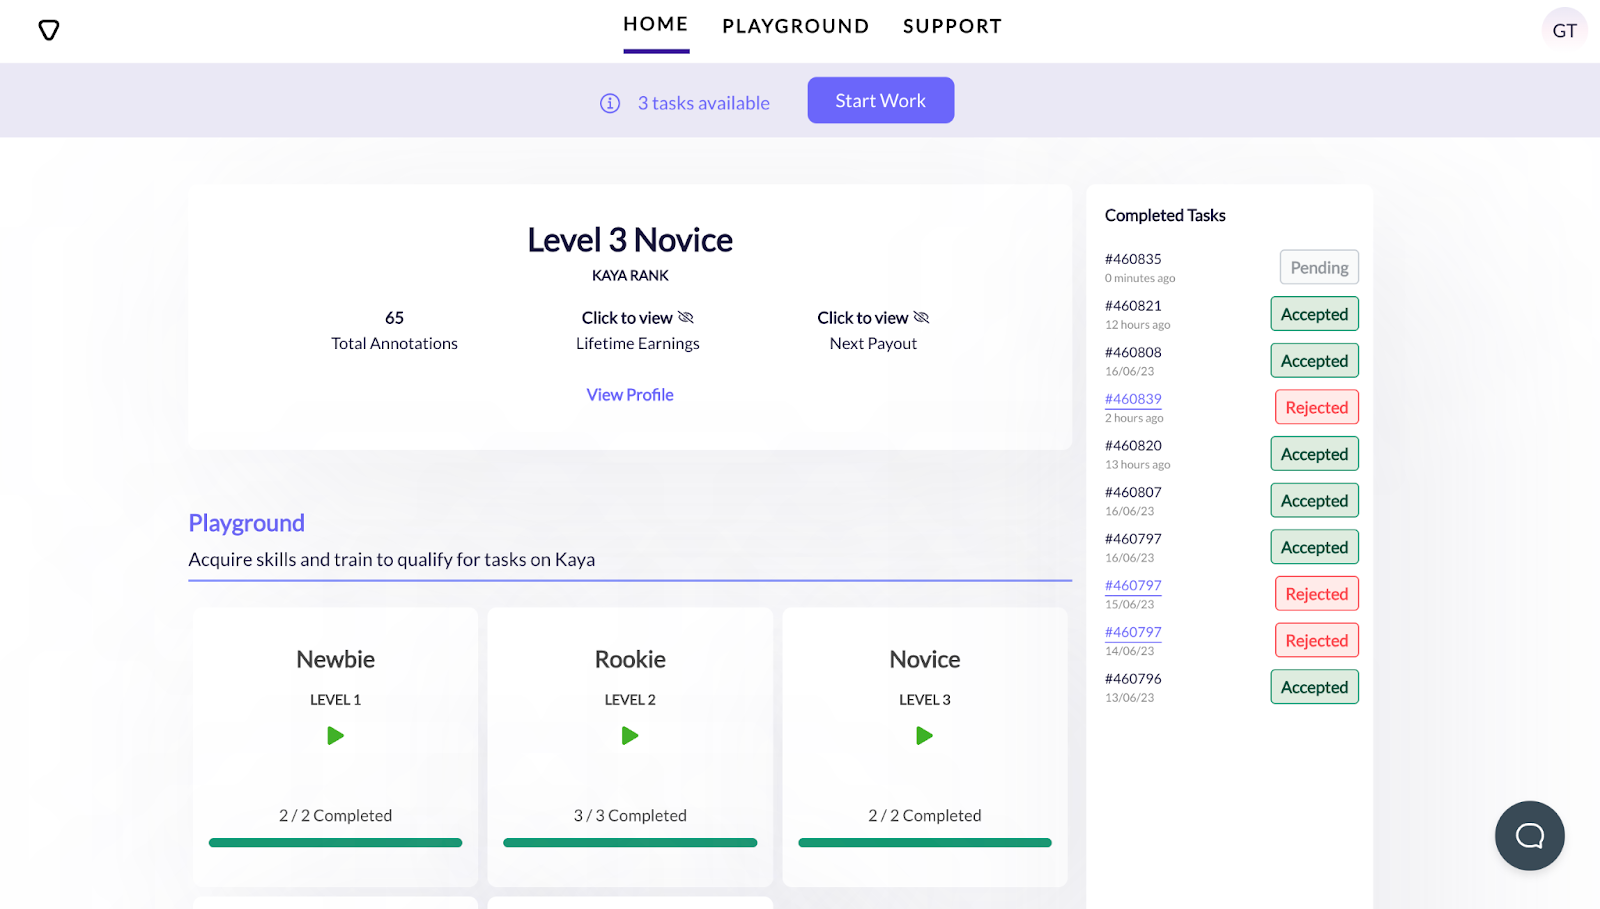Open task #460797 dated 15/06/23

point(1133,586)
